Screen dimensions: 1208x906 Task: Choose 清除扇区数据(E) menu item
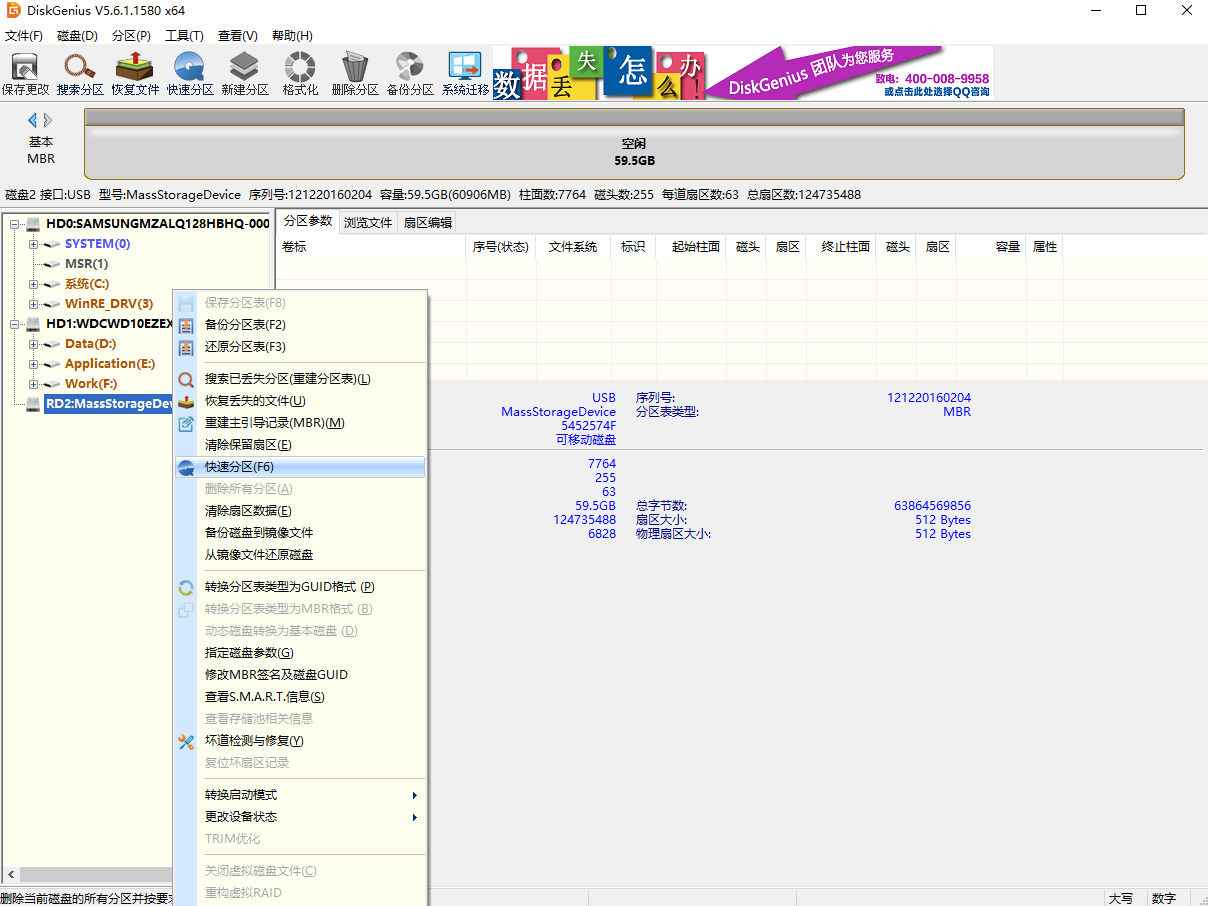click(300, 511)
